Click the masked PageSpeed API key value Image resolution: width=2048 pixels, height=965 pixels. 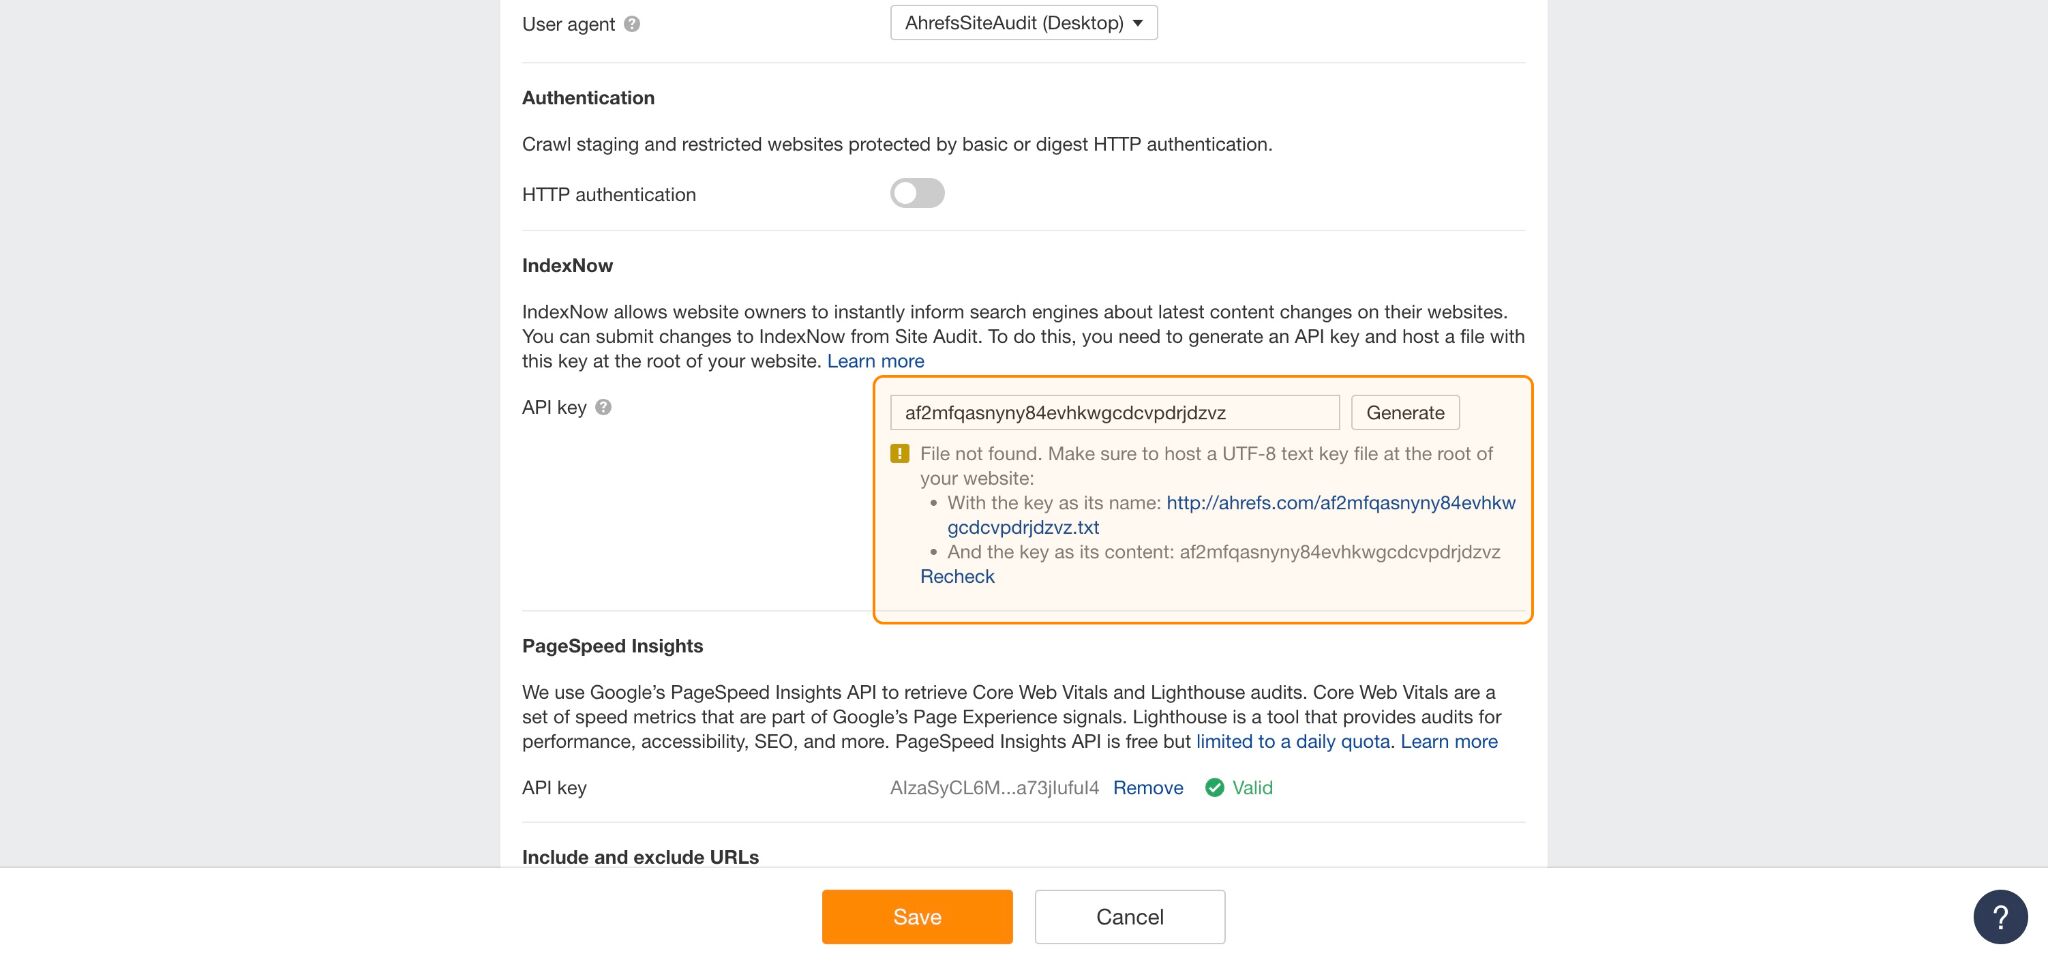point(995,788)
